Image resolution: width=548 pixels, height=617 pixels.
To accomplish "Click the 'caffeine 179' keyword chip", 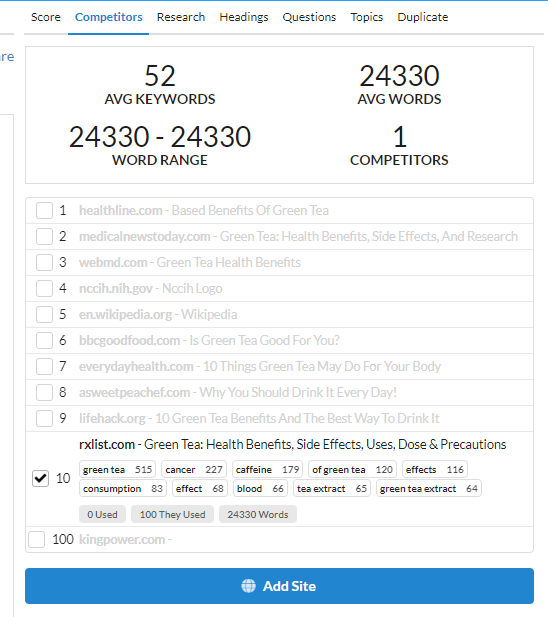I will [x=267, y=469].
